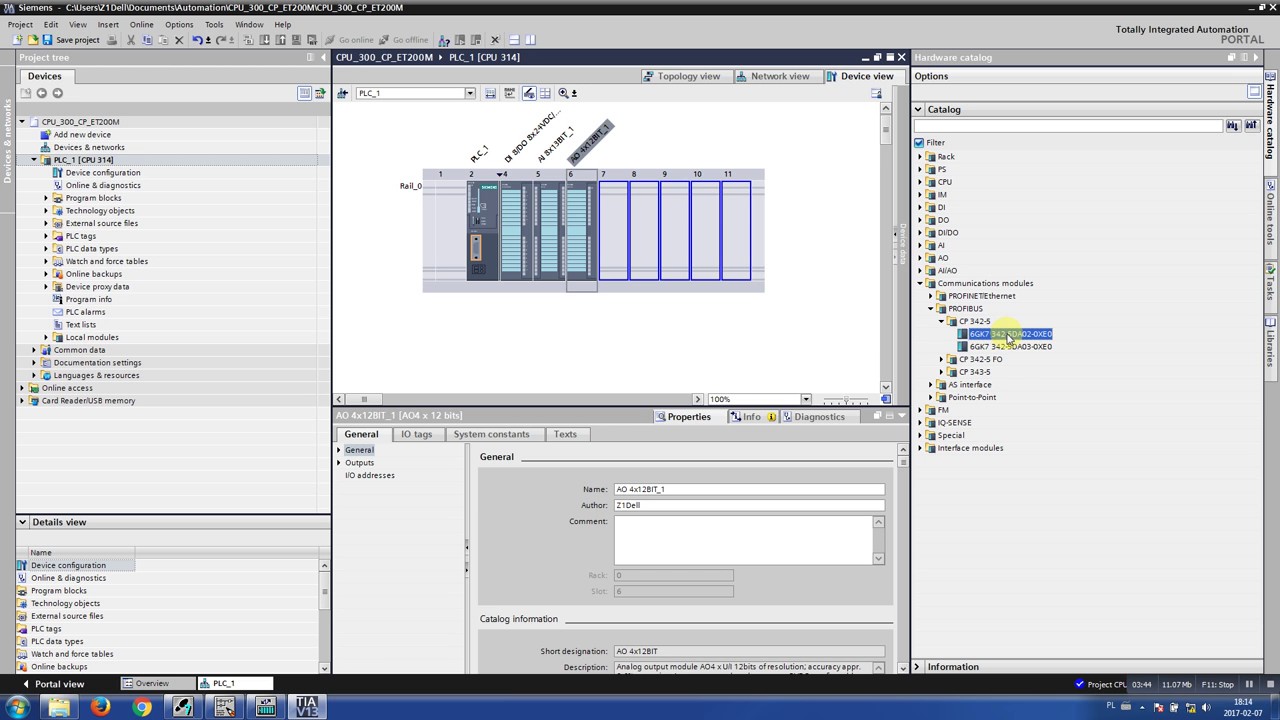This screenshot has width=1280, height=720.
Task: Split the editor space horizontally
Action: pos(514,40)
